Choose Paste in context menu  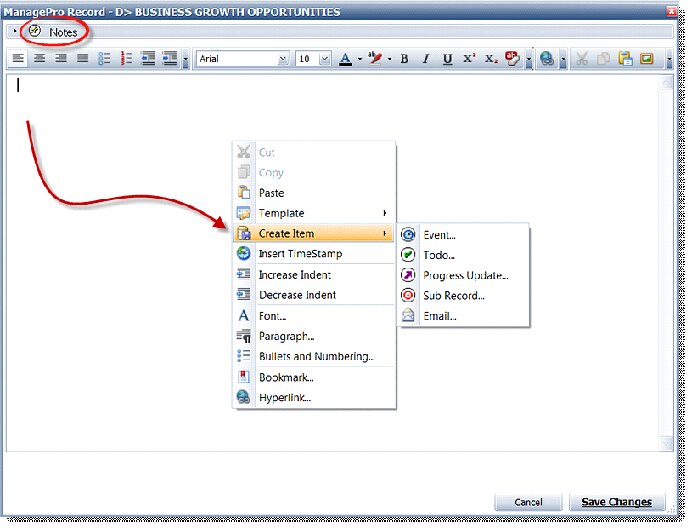[x=314, y=193]
